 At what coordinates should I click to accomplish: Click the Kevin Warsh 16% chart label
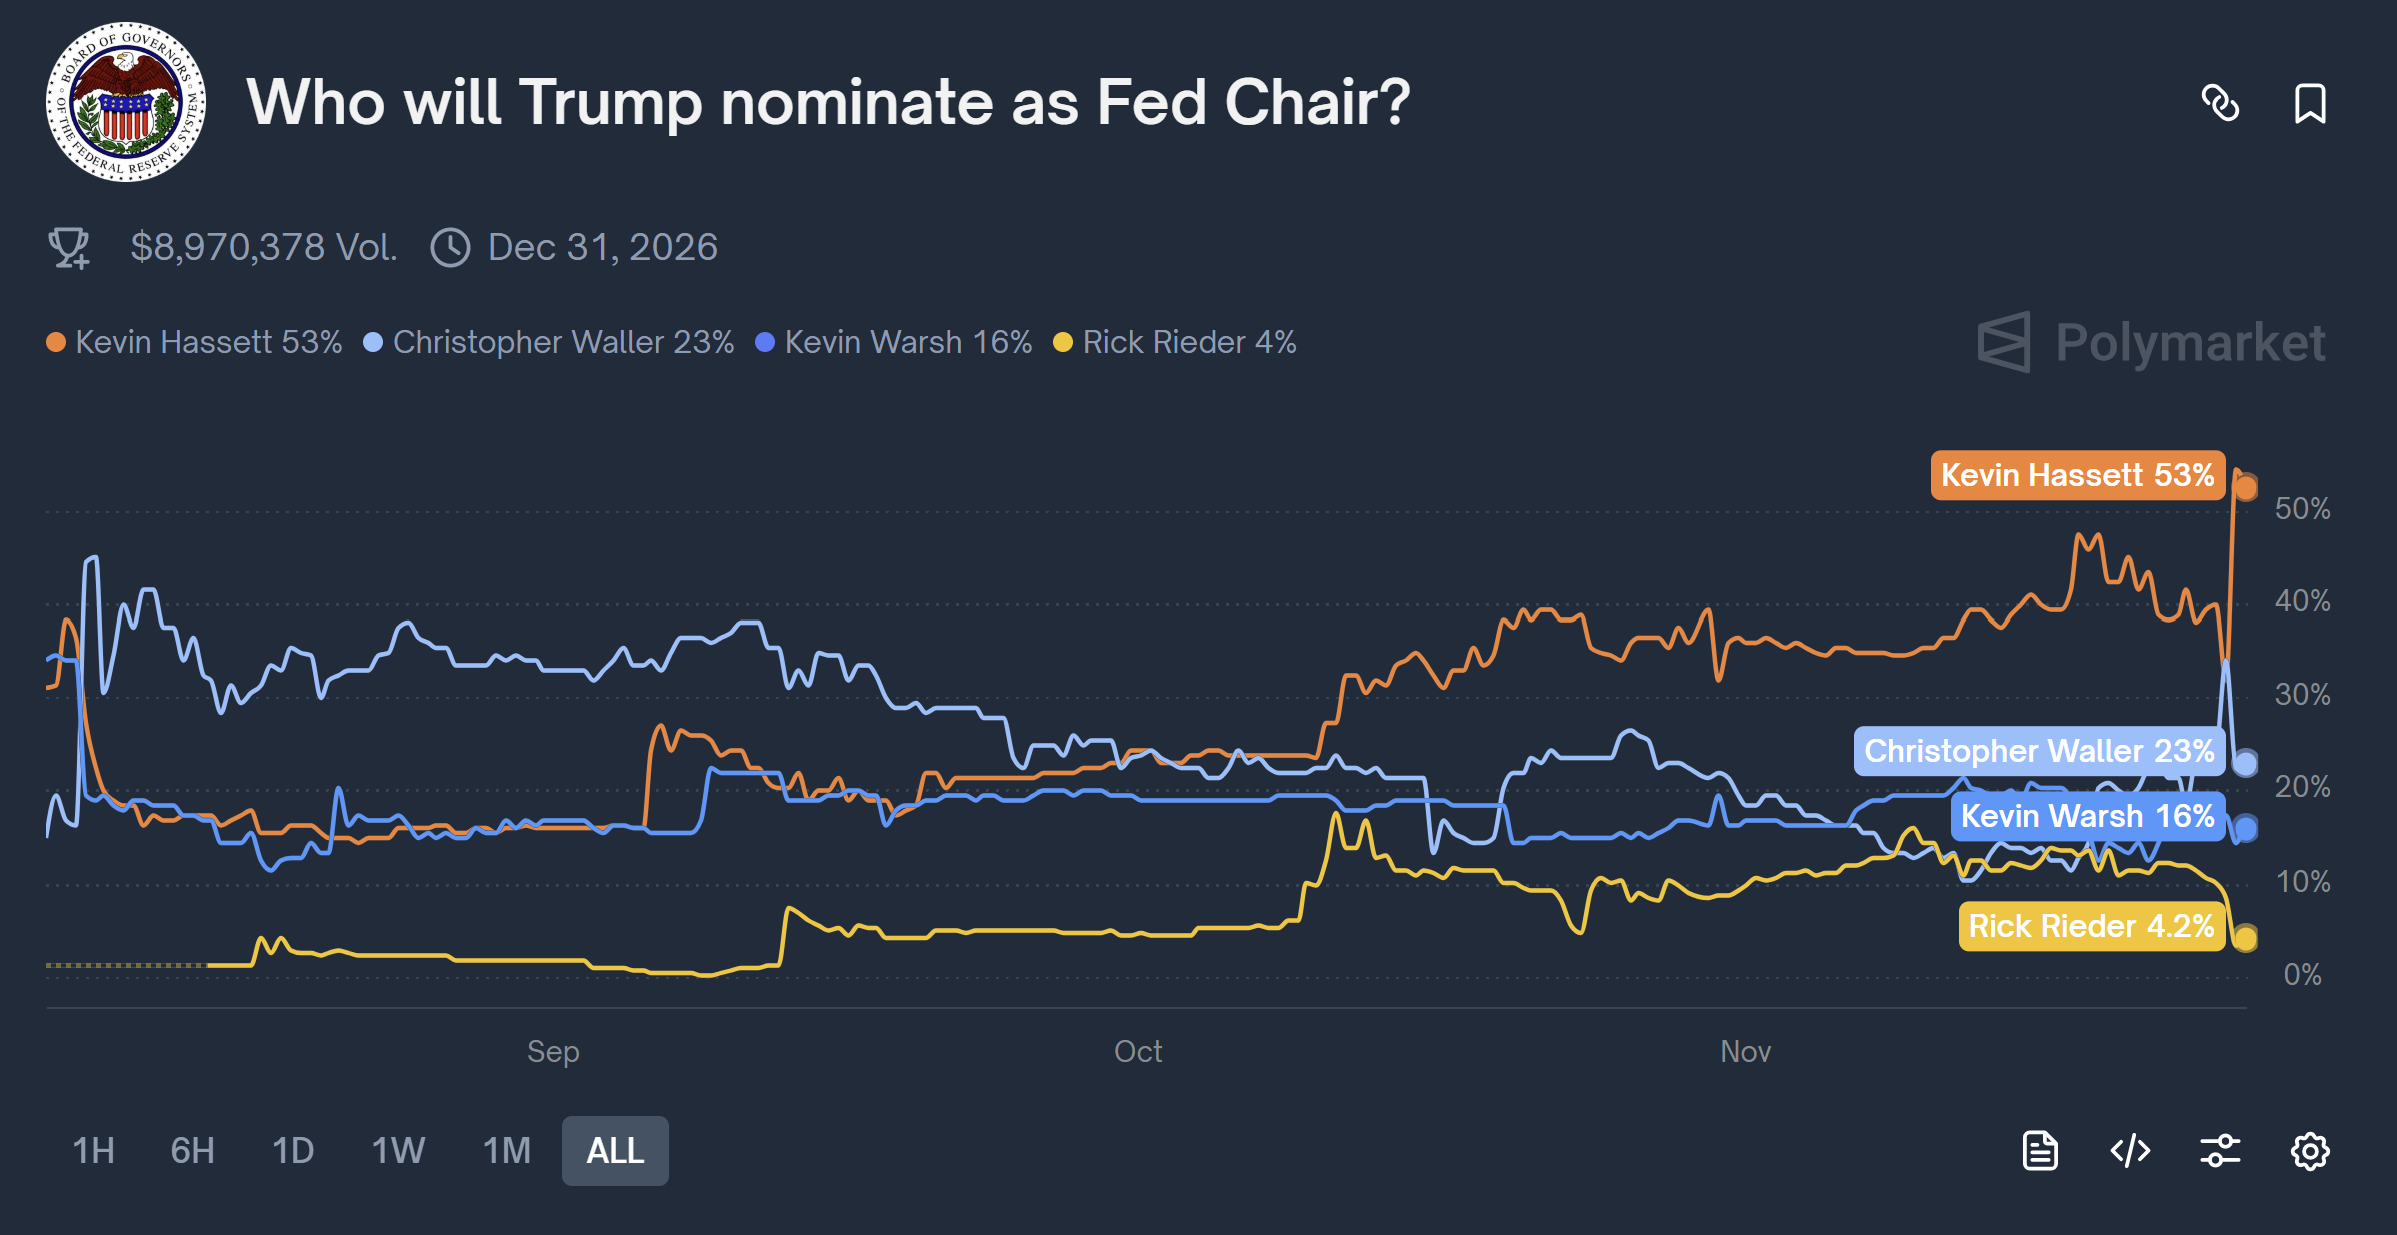click(2090, 816)
